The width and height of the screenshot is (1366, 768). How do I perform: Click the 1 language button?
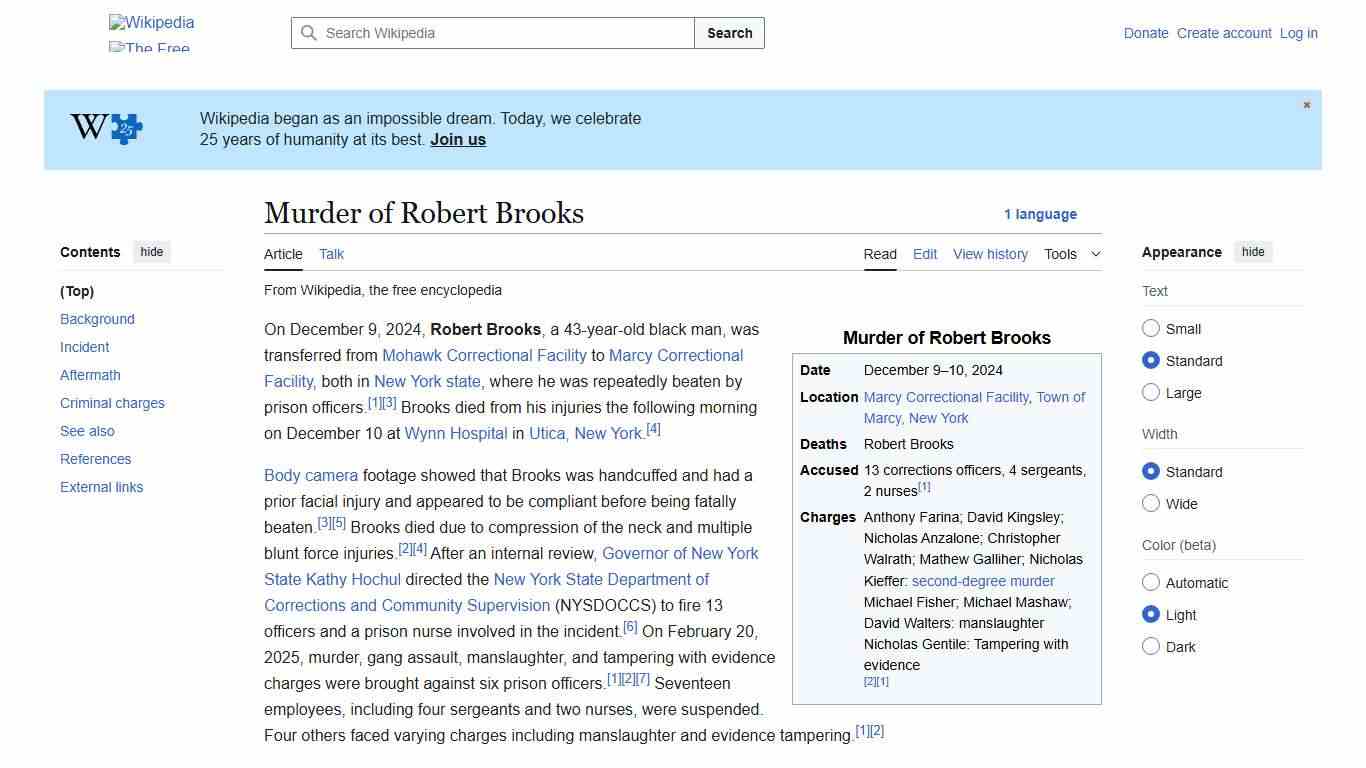[1041, 214]
